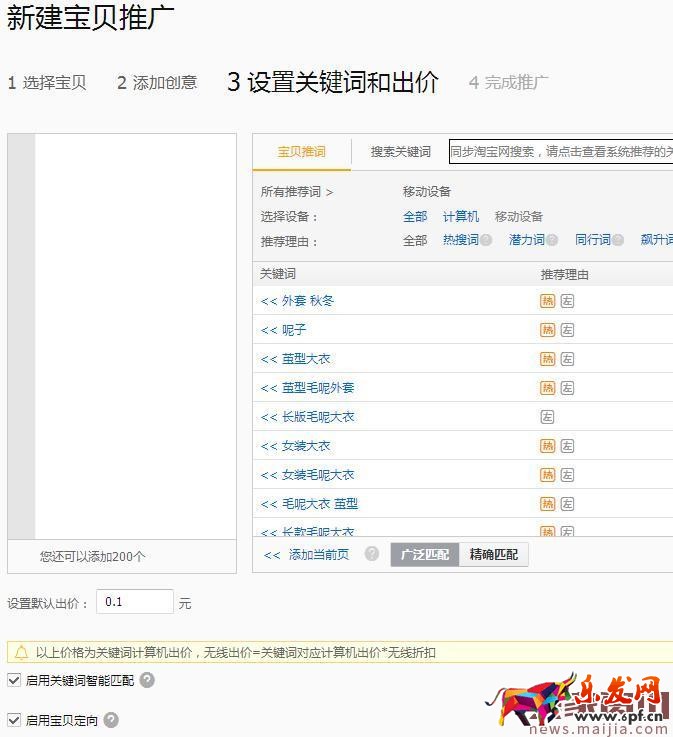673x737 pixels.
Task: Toggle 启用关键词智能匹配 checkbox
Action: tap(14, 680)
